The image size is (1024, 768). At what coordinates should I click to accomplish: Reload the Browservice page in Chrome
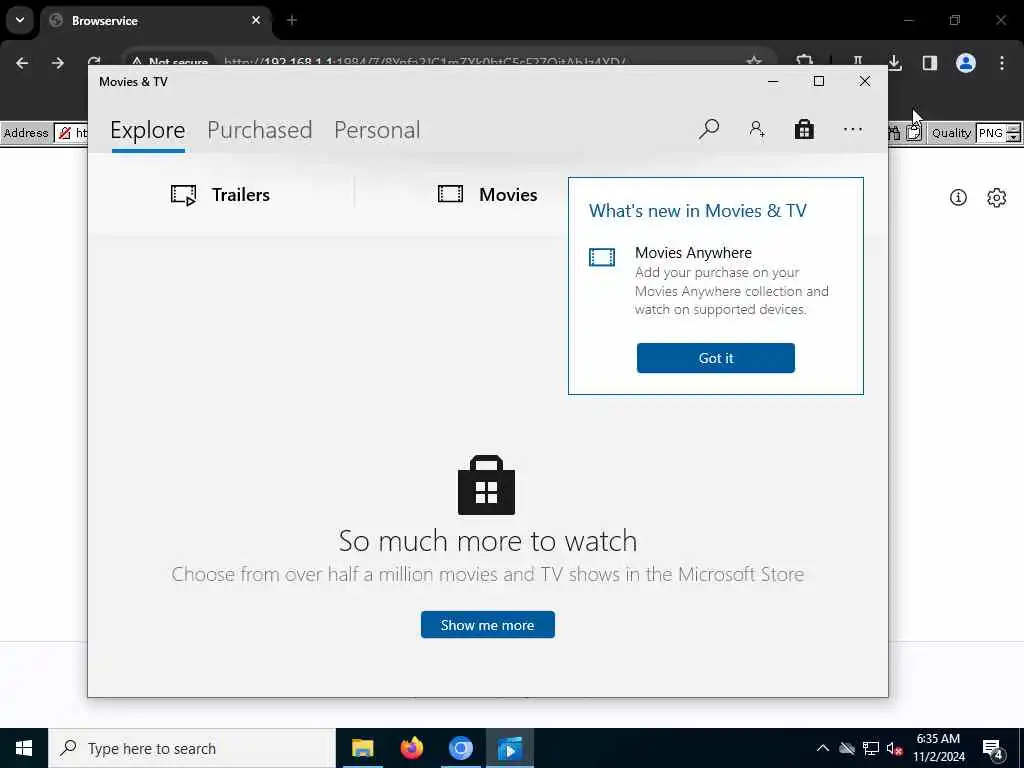tap(94, 61)
